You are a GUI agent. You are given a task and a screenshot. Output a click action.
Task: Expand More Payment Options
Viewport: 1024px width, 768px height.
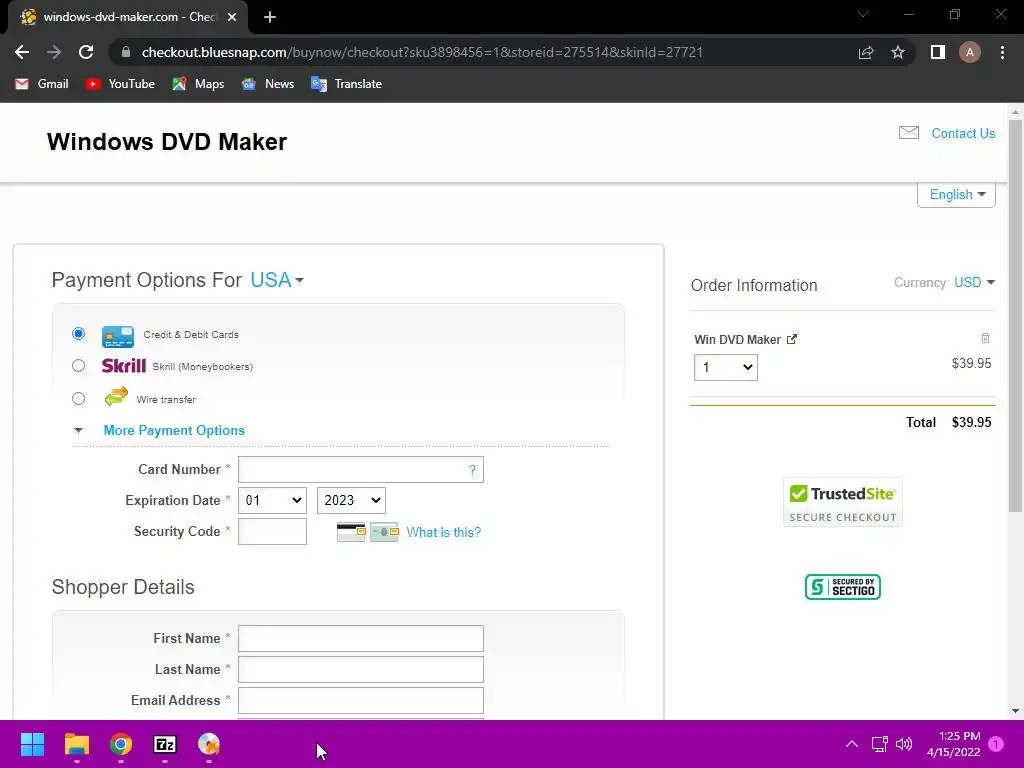tap(174, 430)
